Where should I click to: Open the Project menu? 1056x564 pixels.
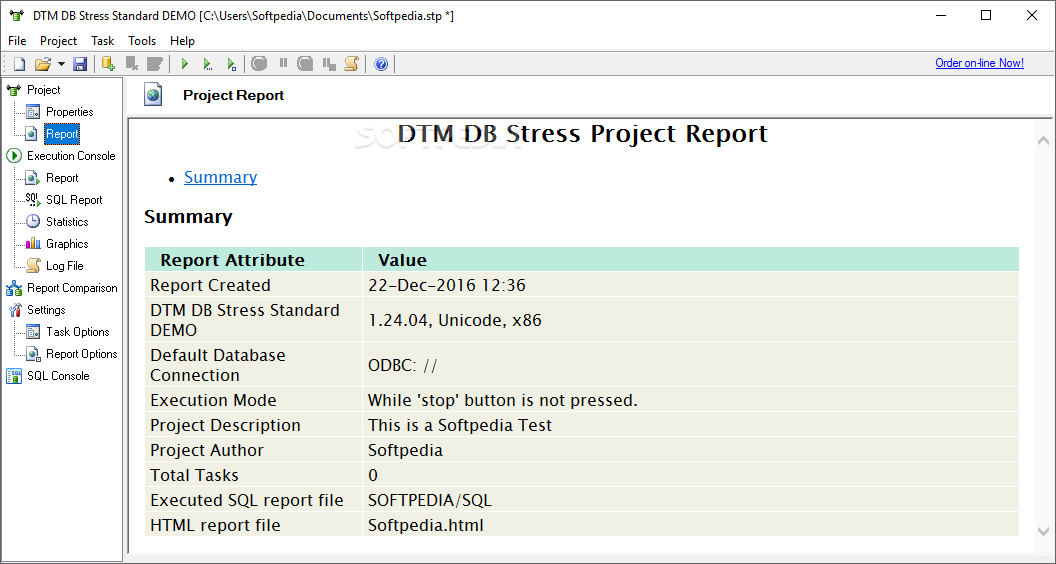[59, 41]
